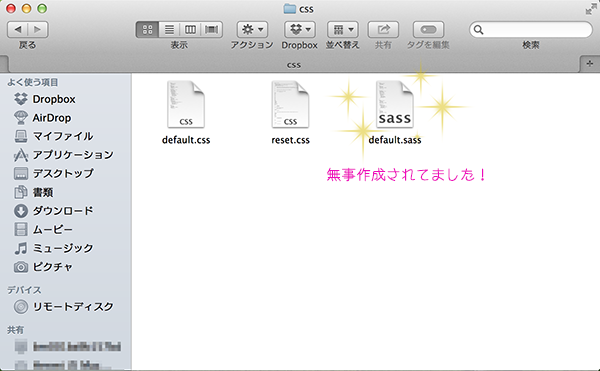The width and height of the screenshot is (600, 371).
Task: Click the よく使う項目 sidebar heading
Action: pyautogui.click(x=33, y=82)
